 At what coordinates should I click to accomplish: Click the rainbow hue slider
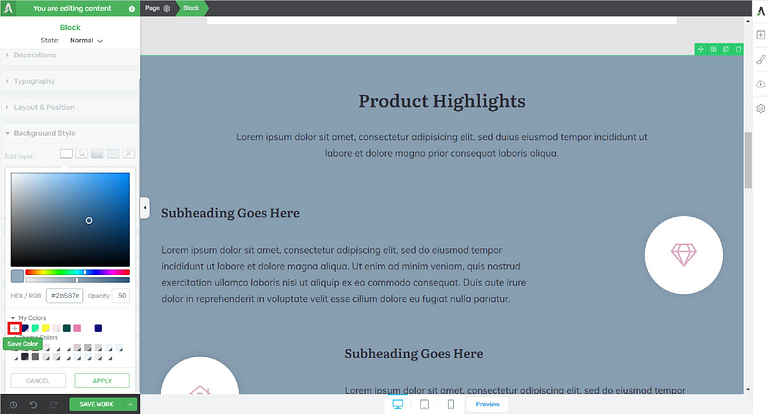click(x=77, y=271)
